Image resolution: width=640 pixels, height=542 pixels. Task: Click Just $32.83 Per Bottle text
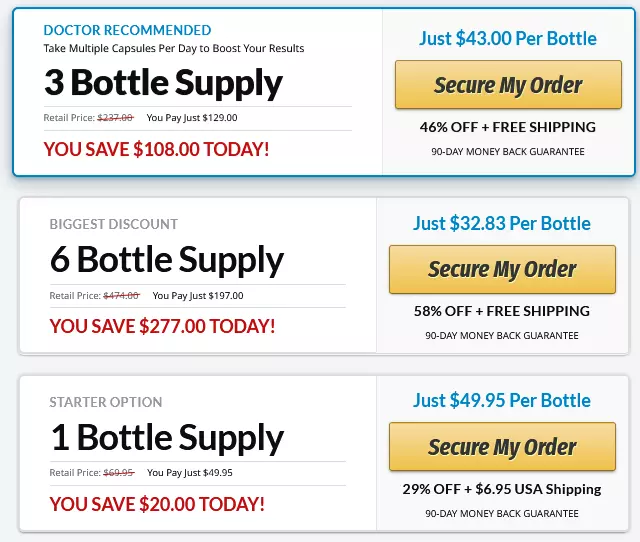(502, 224)
